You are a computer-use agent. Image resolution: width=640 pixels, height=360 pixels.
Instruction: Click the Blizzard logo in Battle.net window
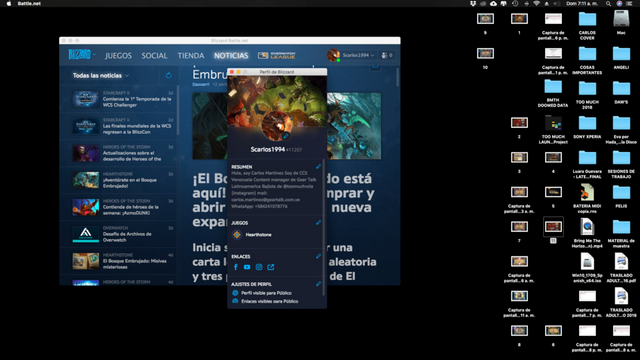(x=79, y=55)
